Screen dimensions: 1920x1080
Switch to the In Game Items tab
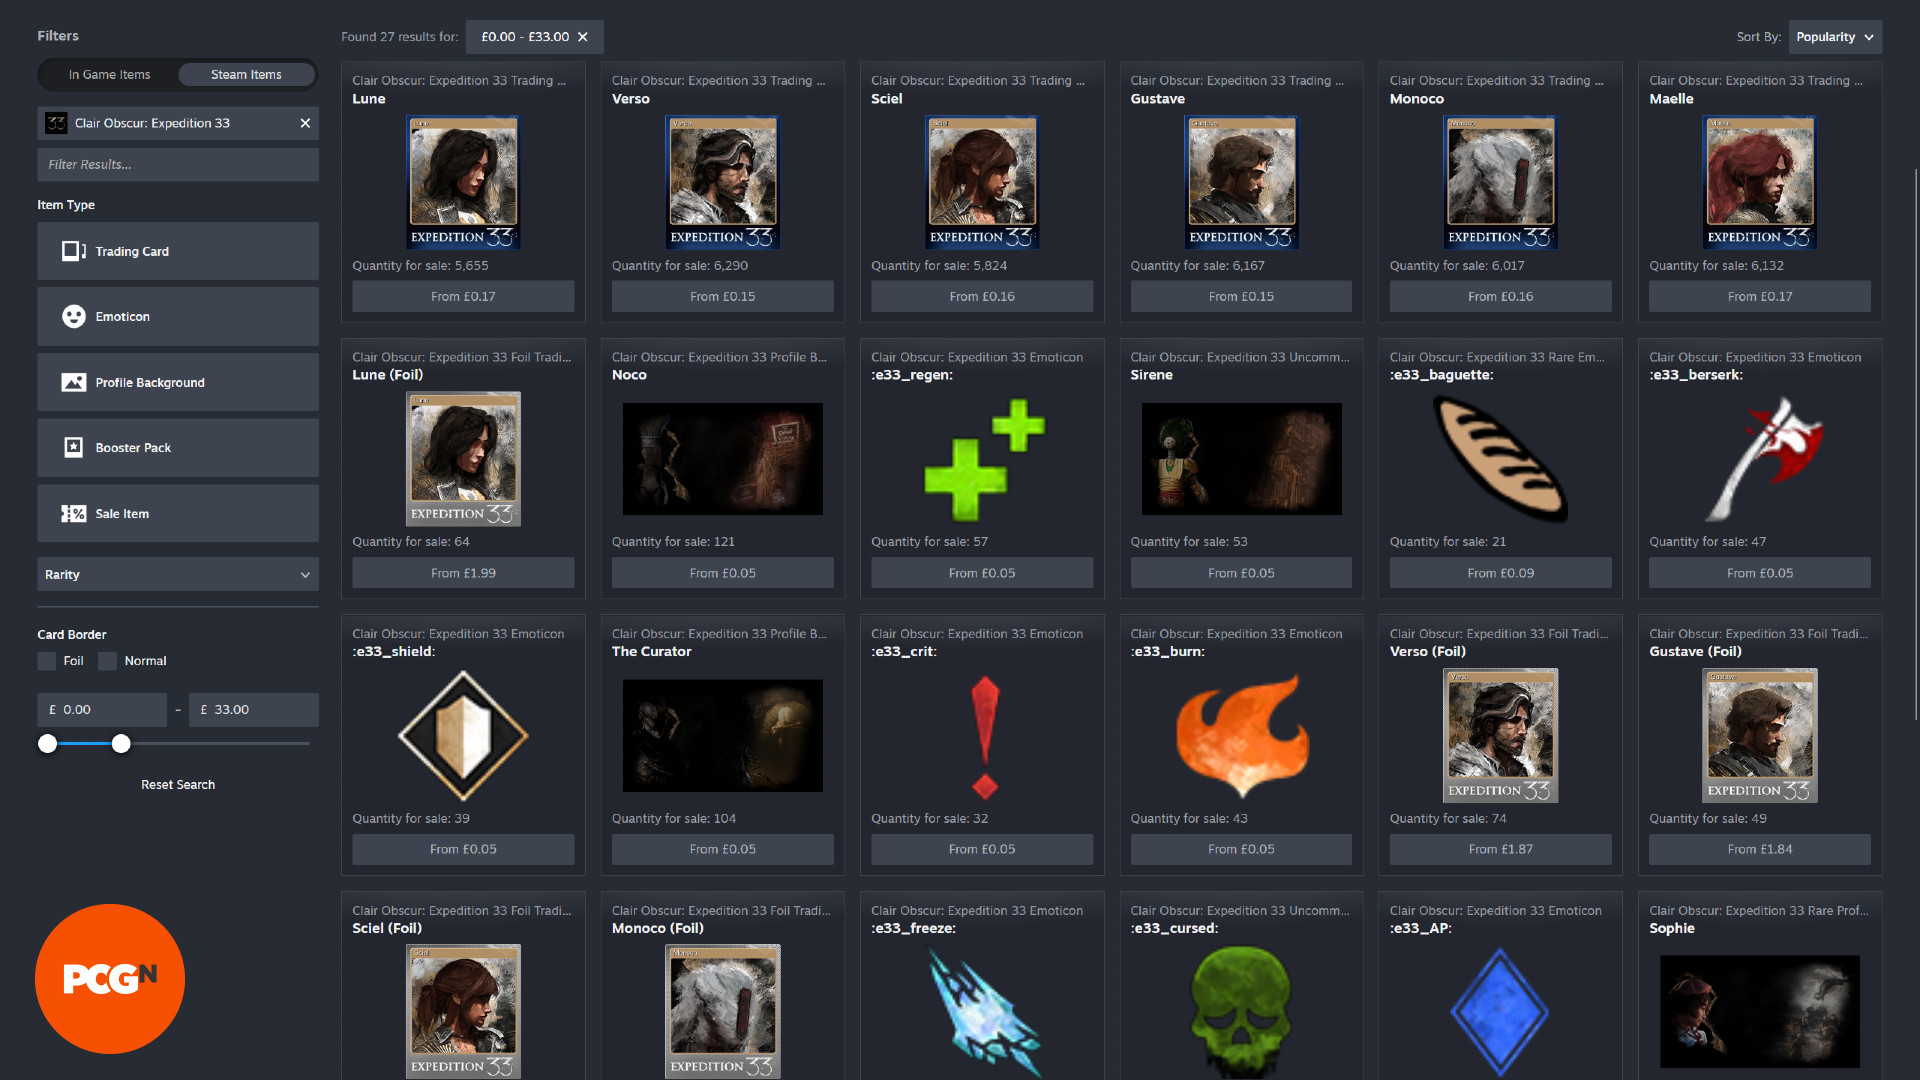tap(109, 75)
